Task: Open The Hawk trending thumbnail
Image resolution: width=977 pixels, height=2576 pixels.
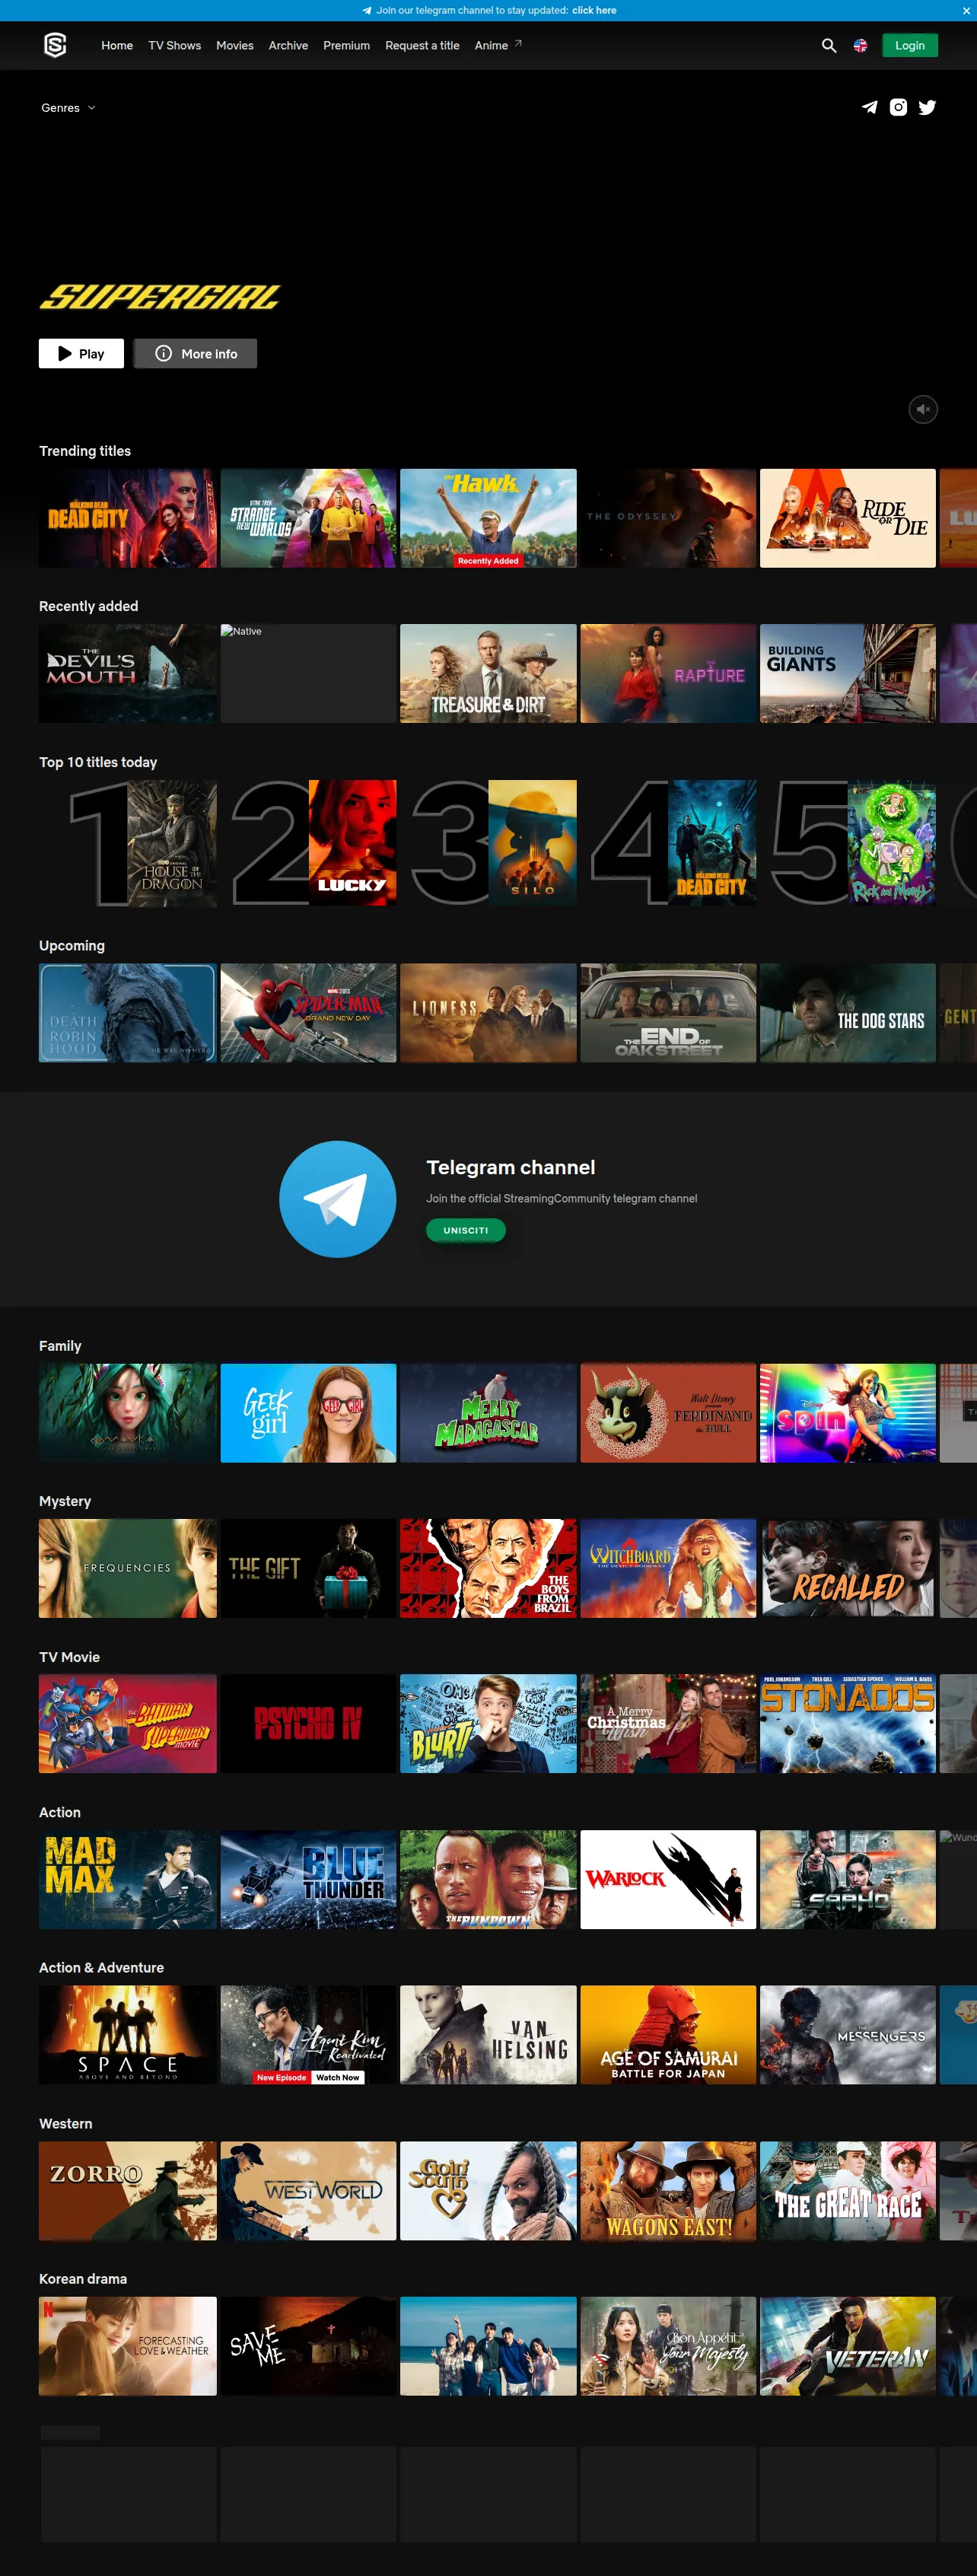Action: pyautogui.click(x=488, y=518)
